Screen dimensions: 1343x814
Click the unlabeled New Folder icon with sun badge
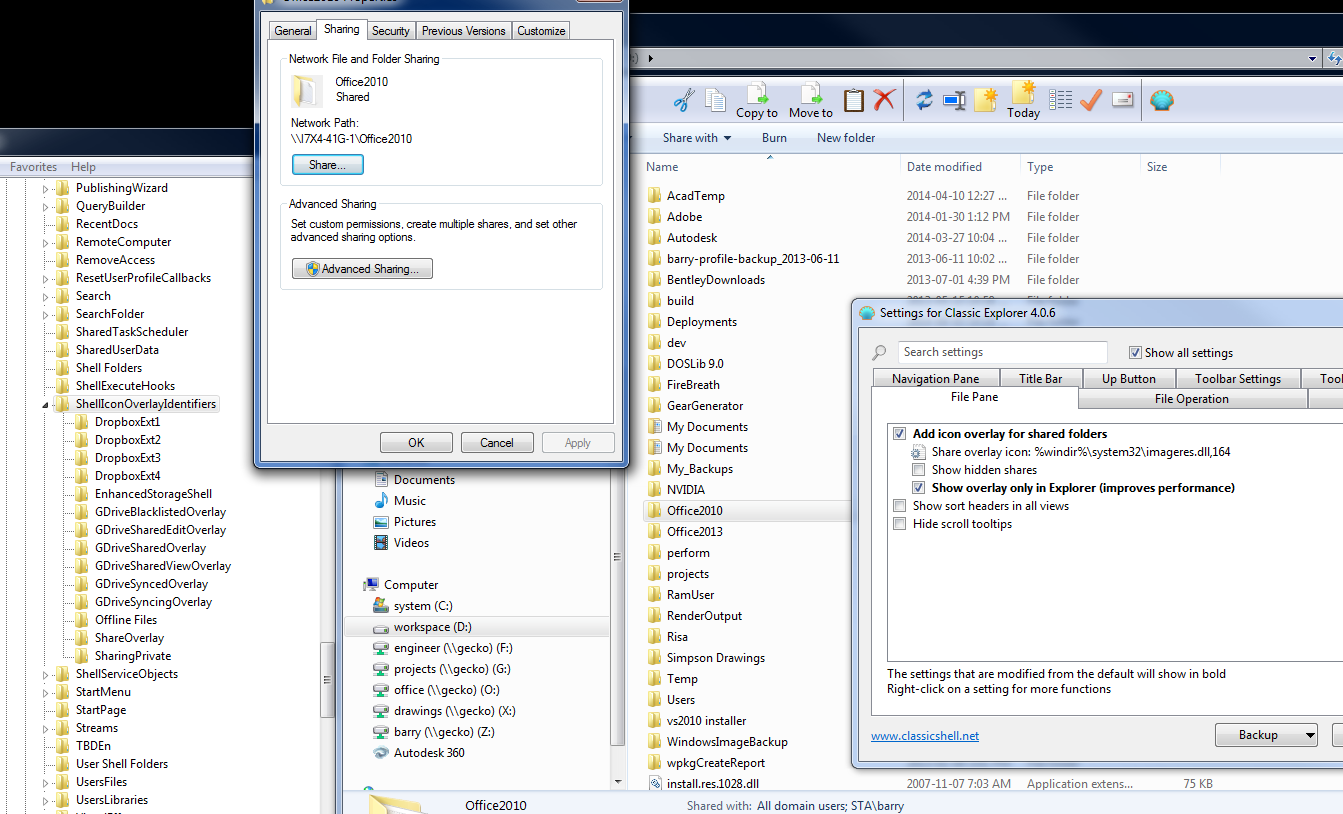coord(986,99)
